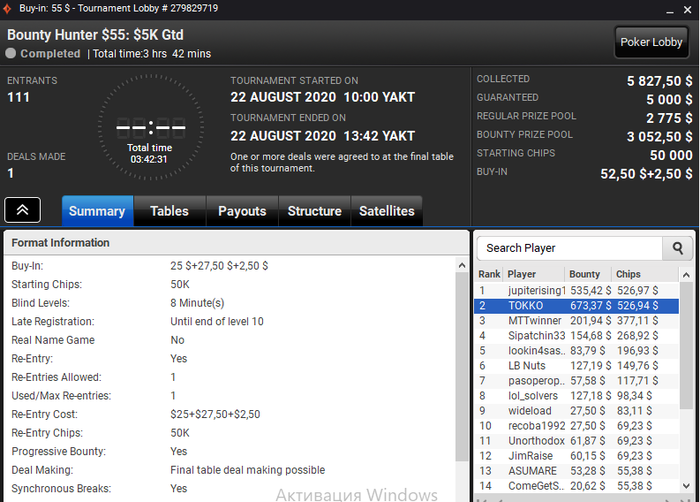Select the lookin4sas.. player row
Screen dimensions: 700x502
[577, 351]
